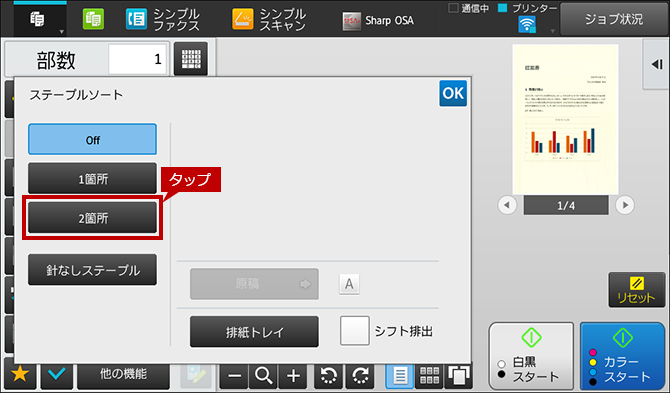Viewport: 670px width, 393px height.
Task: Rotate preview clockwise
Action: [360, 376]
